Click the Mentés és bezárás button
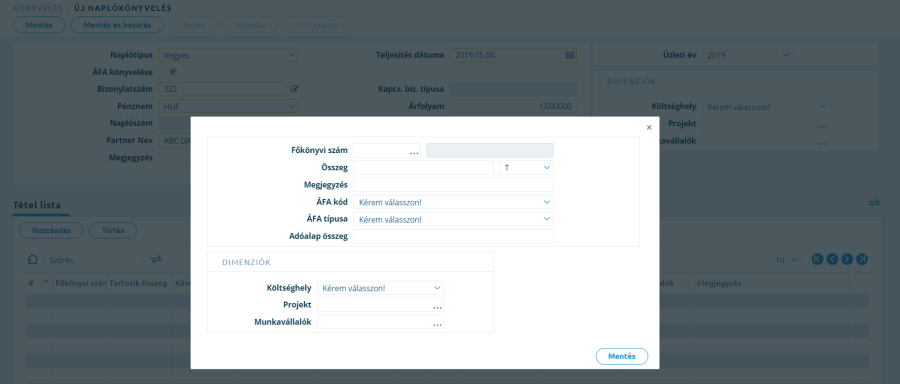The image size is (900, 384). (117, 25)
